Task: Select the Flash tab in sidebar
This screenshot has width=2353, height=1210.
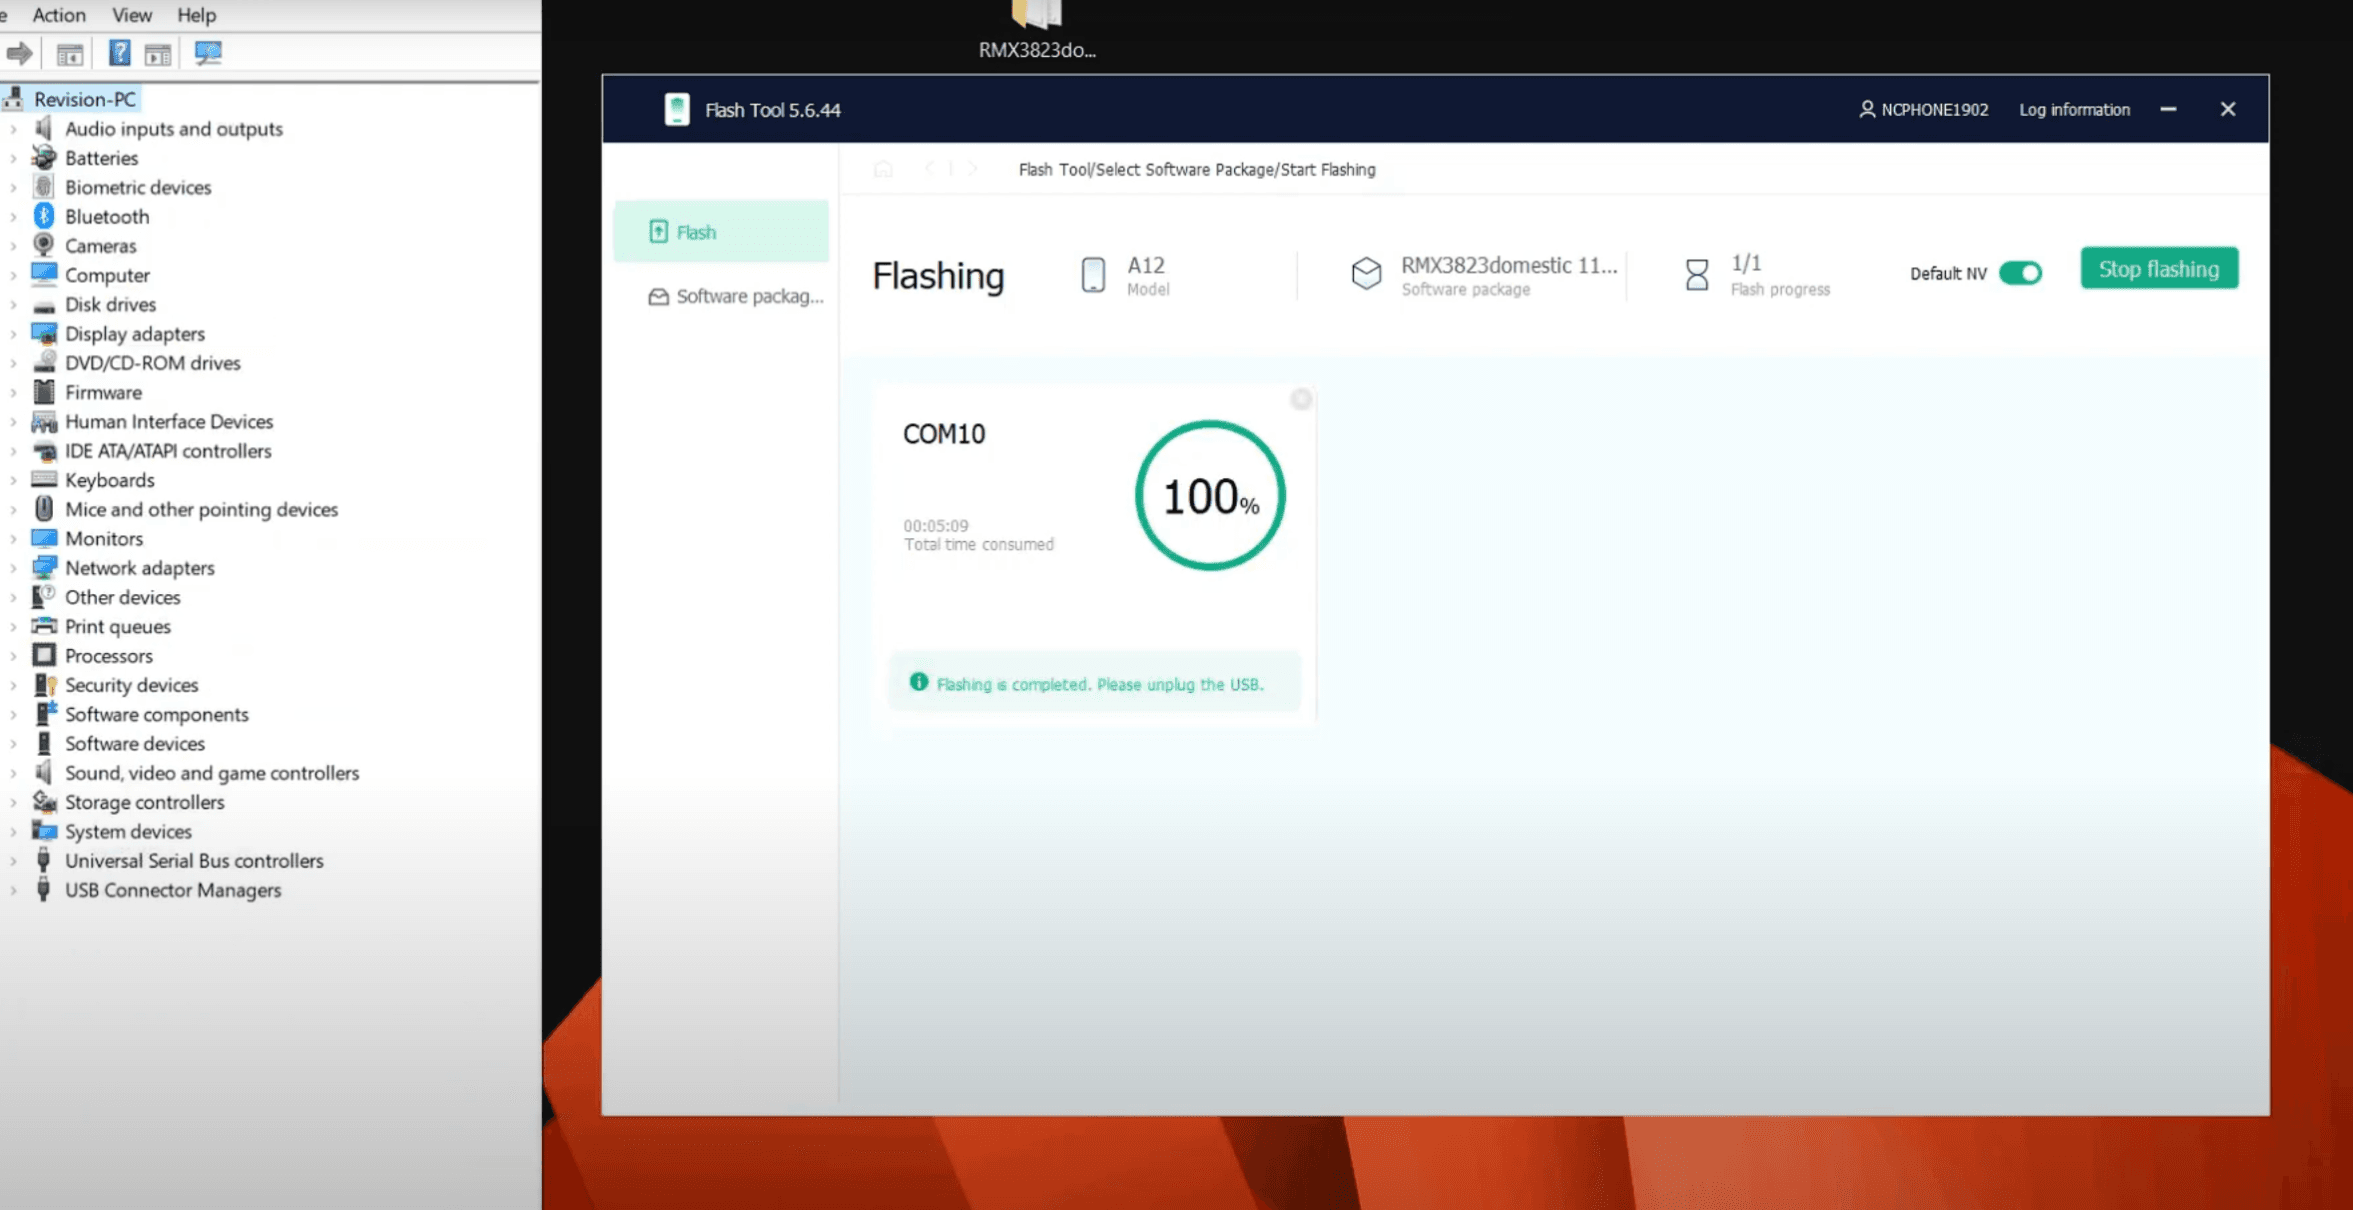Action: (721, 232)
